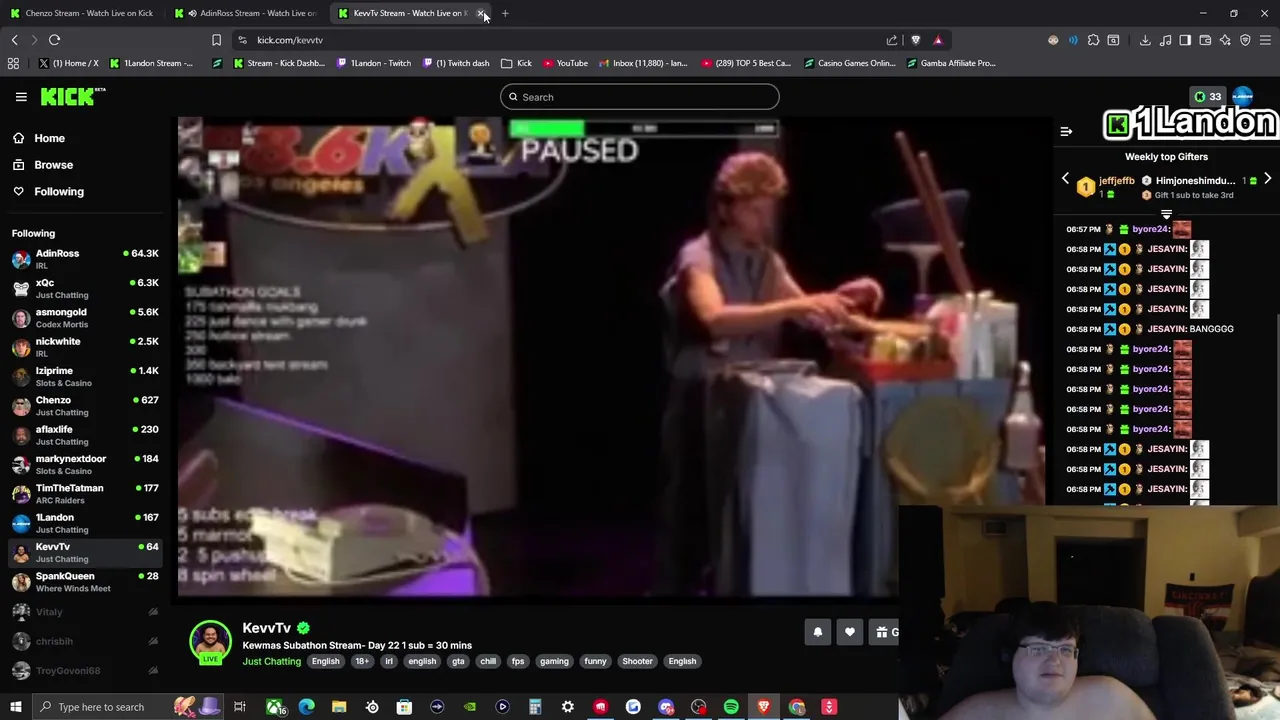Click the user profile avatar in the header
The width and height of the screenshot is (1280, 720).
tap(1243, 97)
